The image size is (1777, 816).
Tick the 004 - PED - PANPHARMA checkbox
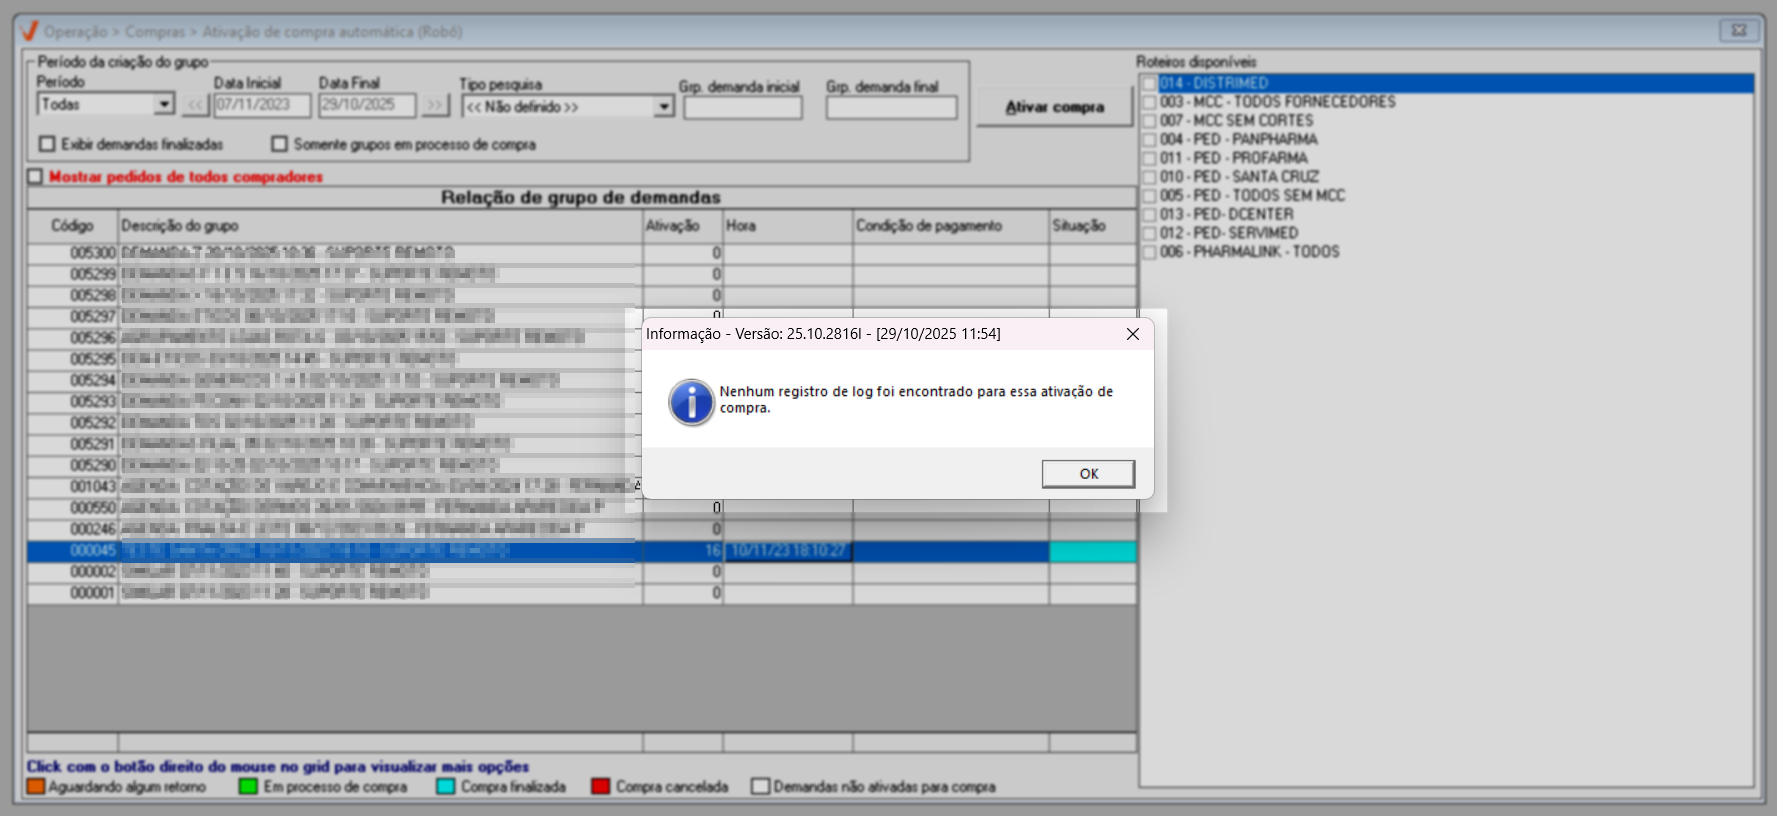click(x=1150, y=140)
